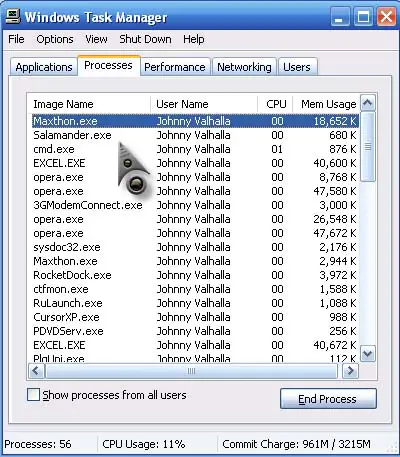Click the Processes: 56 status entry

pos(38,444)
